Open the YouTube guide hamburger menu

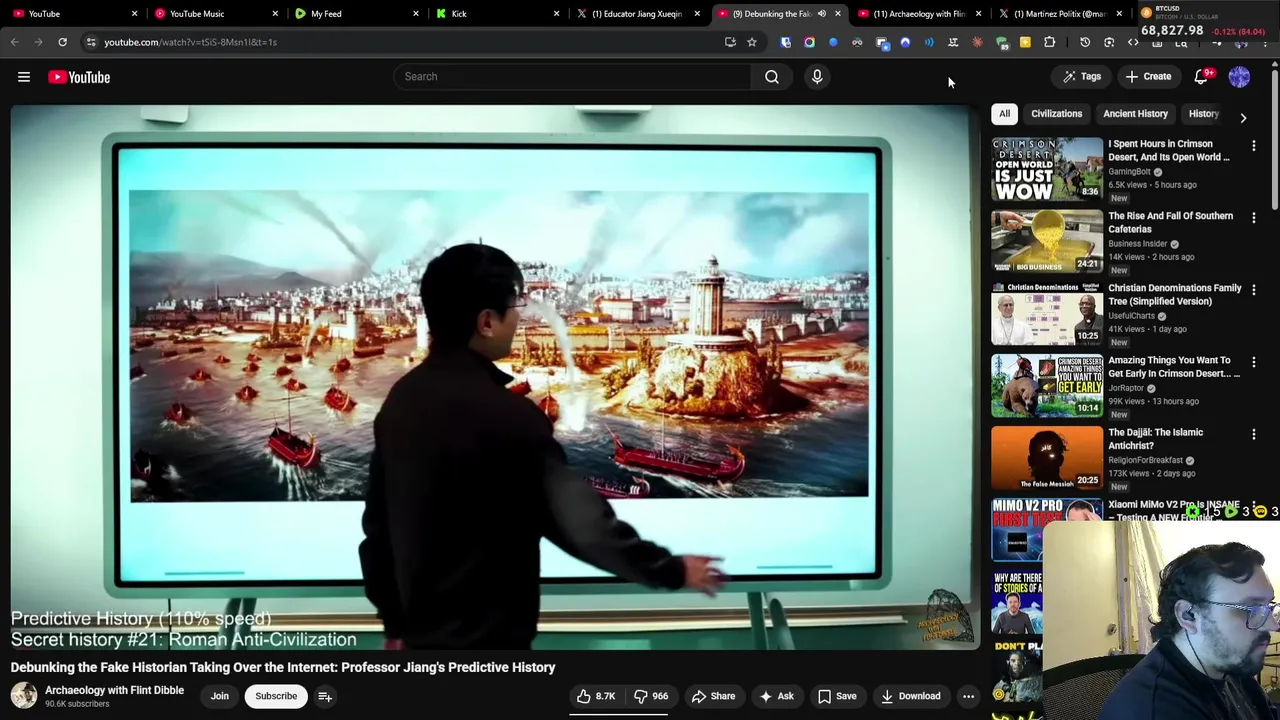(24, 77)
